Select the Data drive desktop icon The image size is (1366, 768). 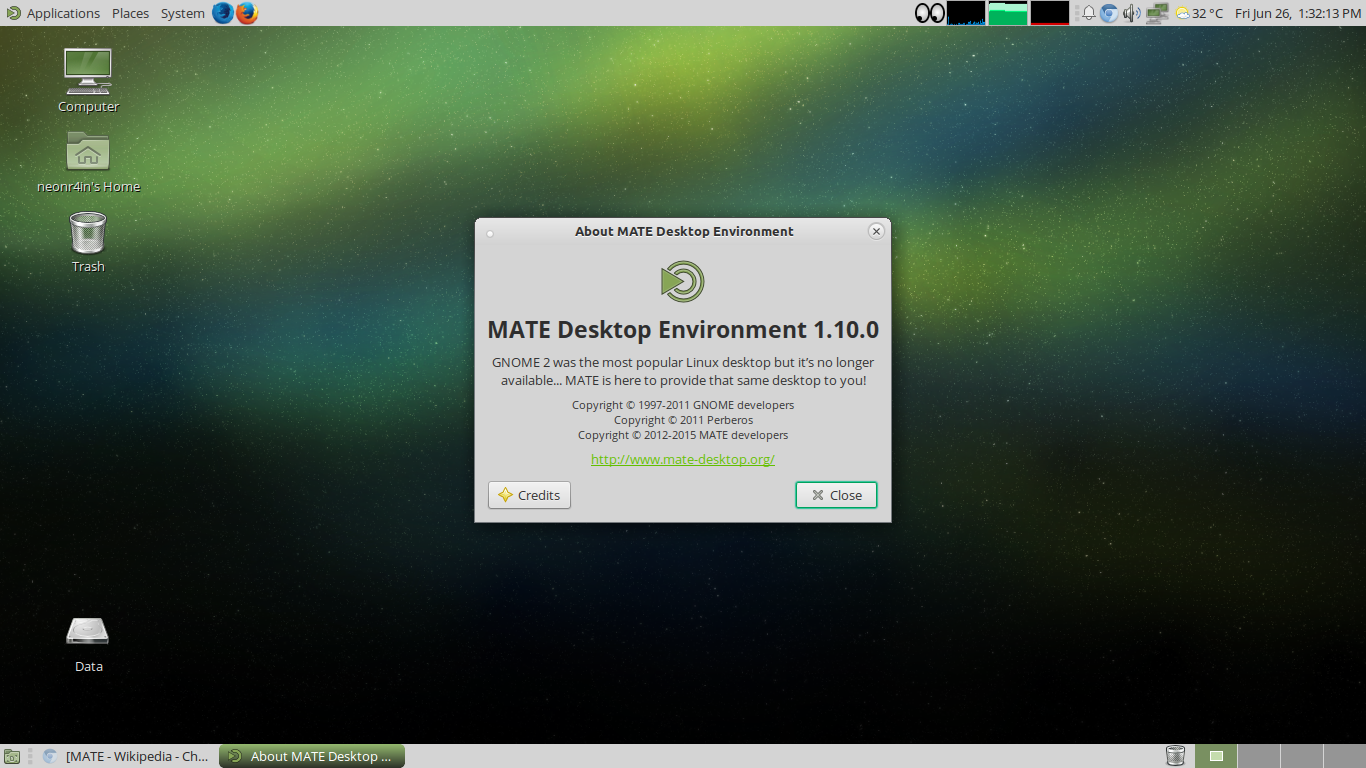pyautogui.click(x=88, y=643)
